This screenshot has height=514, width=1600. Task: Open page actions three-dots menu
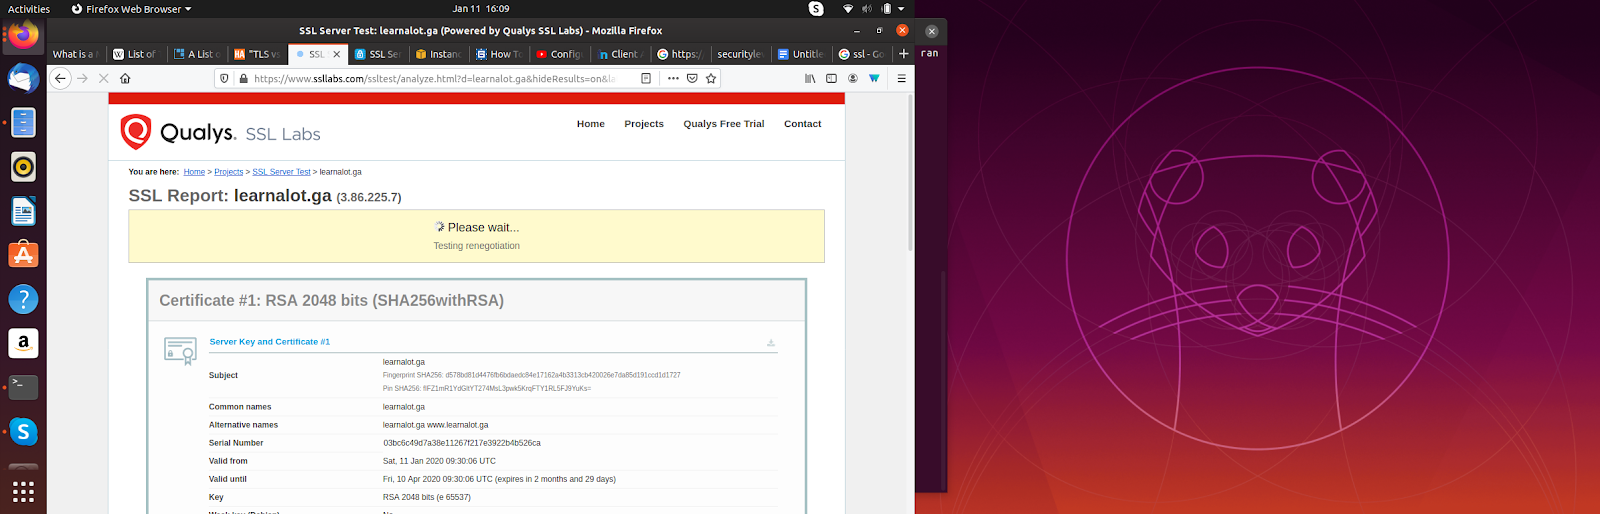click(x=673, y=78)
